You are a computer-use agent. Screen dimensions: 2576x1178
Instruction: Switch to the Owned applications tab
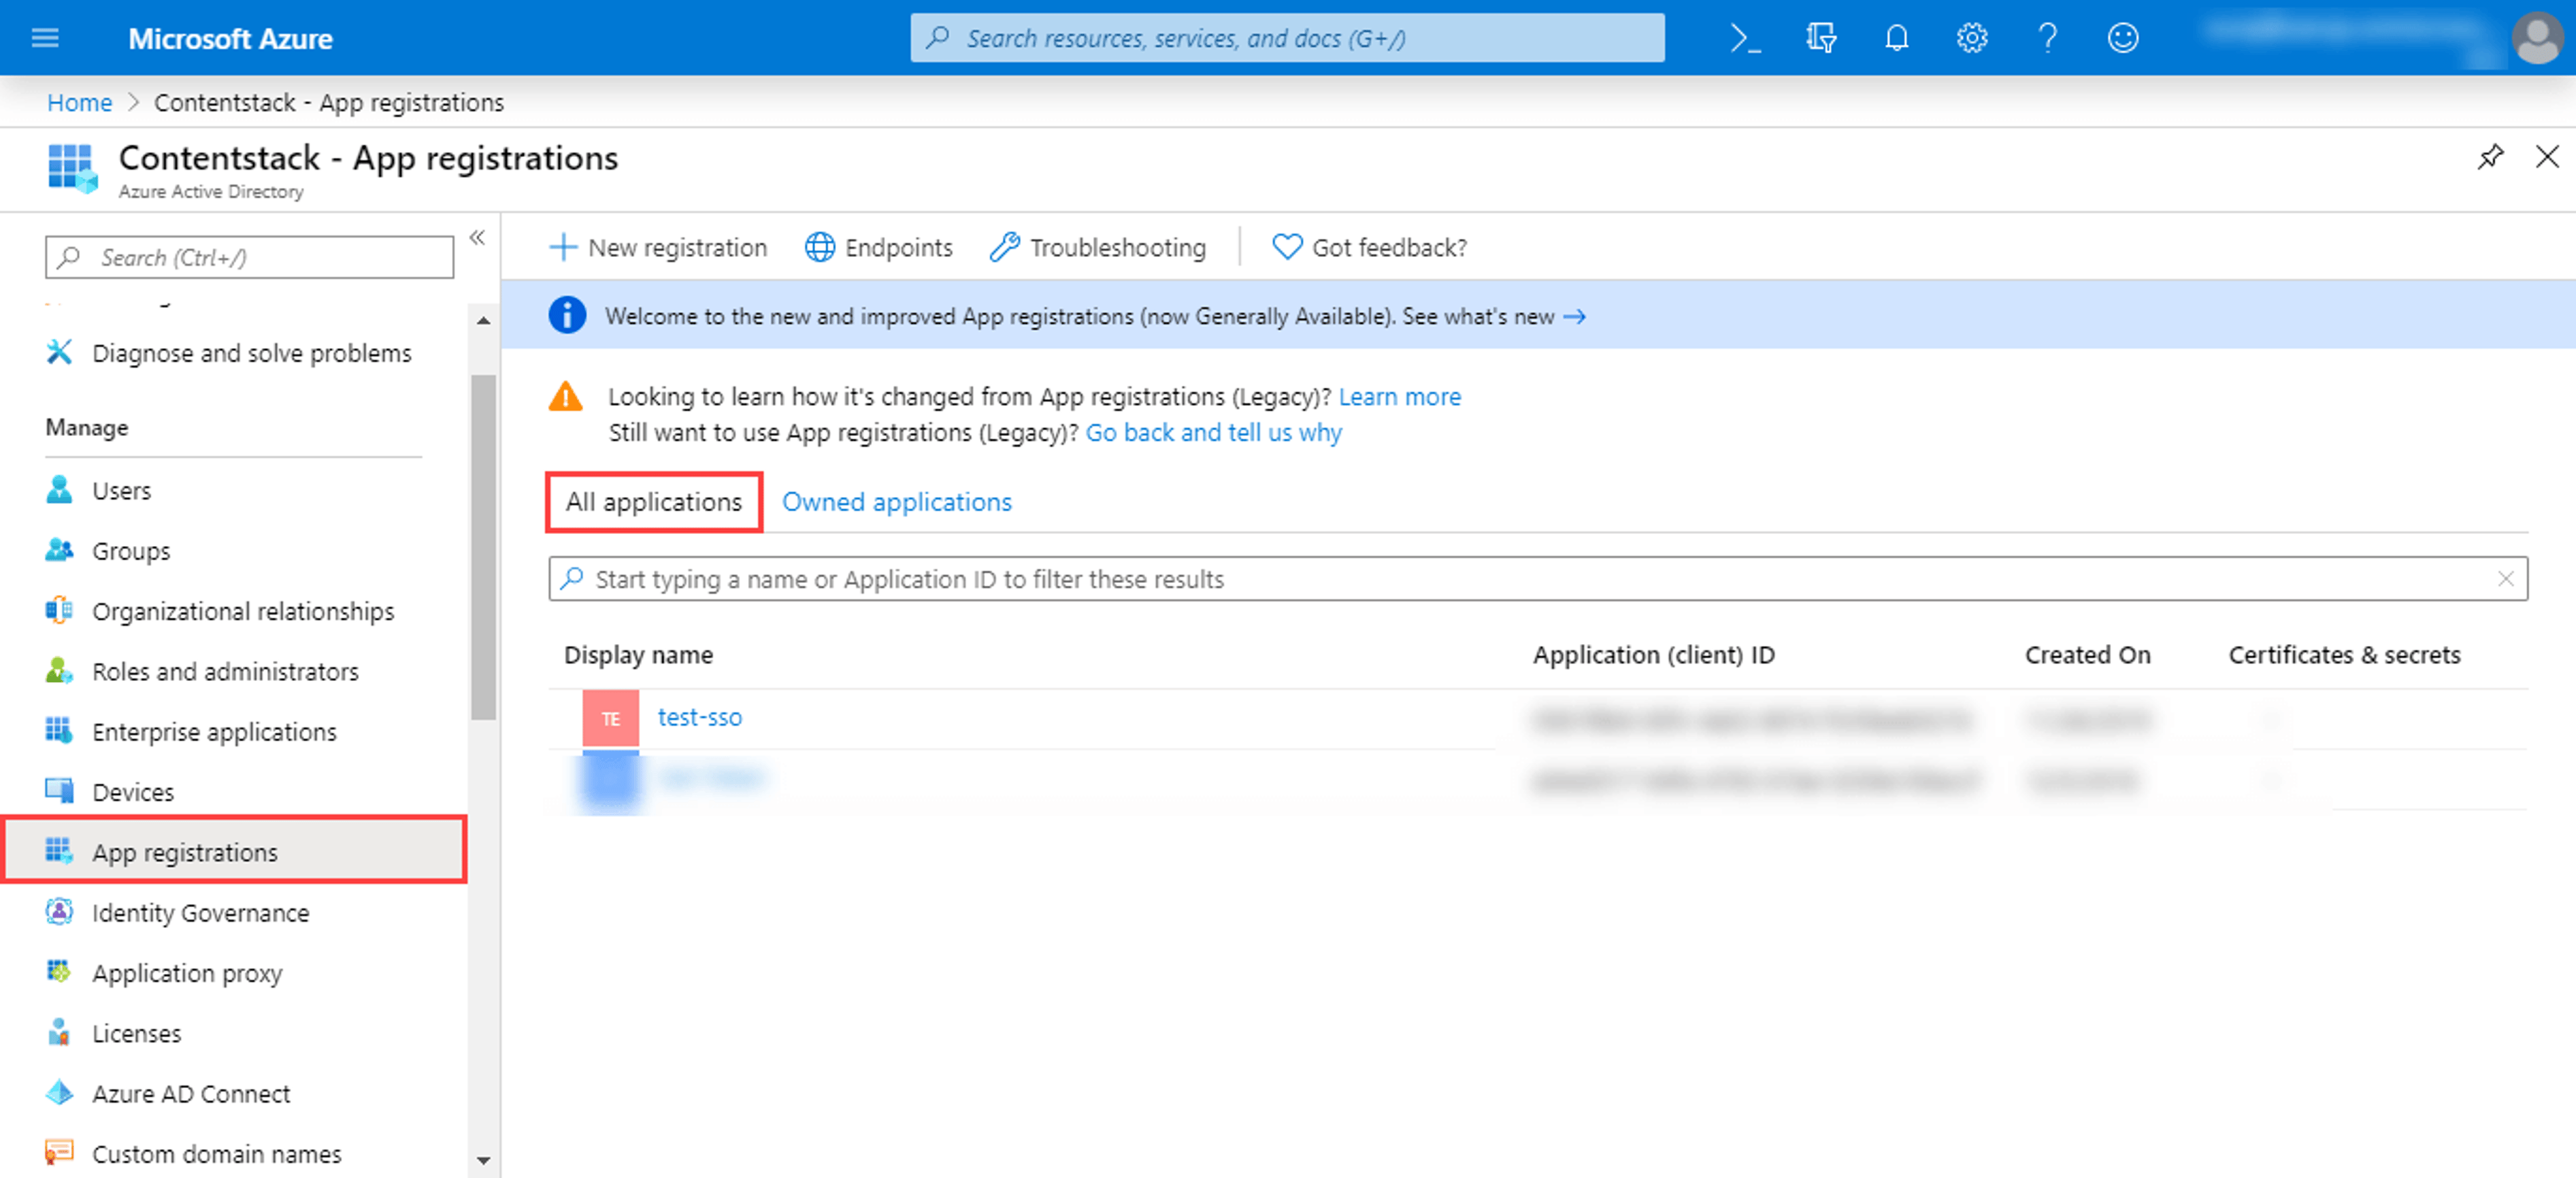[x=896, y=502]
